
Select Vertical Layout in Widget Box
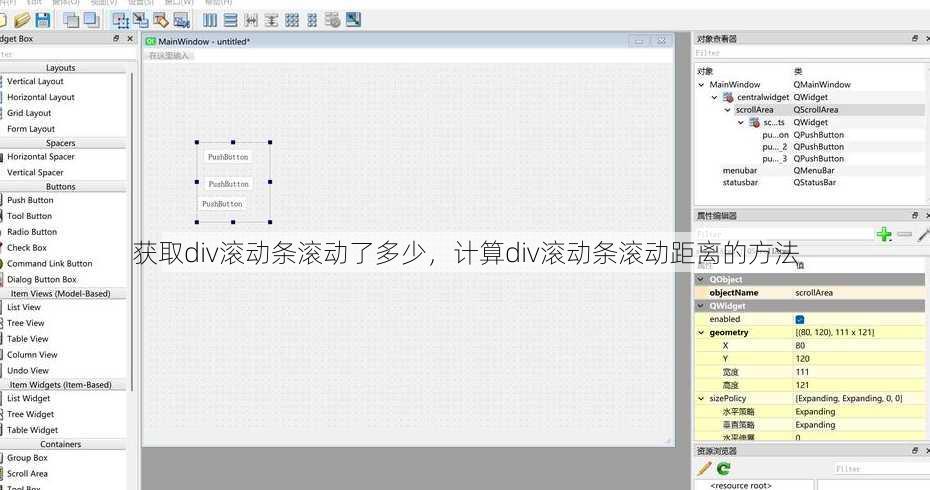coord(35,81)
